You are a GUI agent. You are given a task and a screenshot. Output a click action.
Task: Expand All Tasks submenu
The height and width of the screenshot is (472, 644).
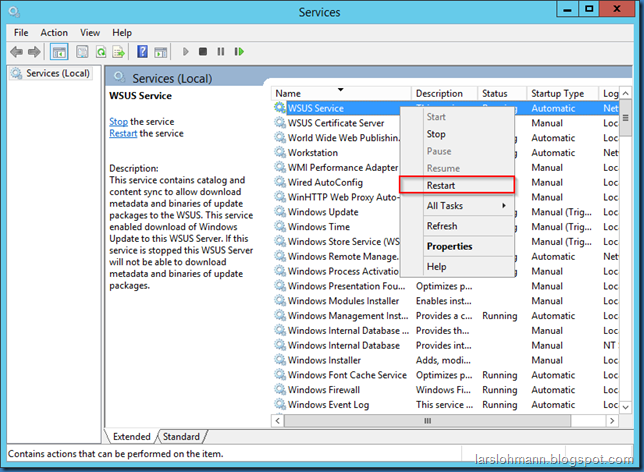[457, 205]
